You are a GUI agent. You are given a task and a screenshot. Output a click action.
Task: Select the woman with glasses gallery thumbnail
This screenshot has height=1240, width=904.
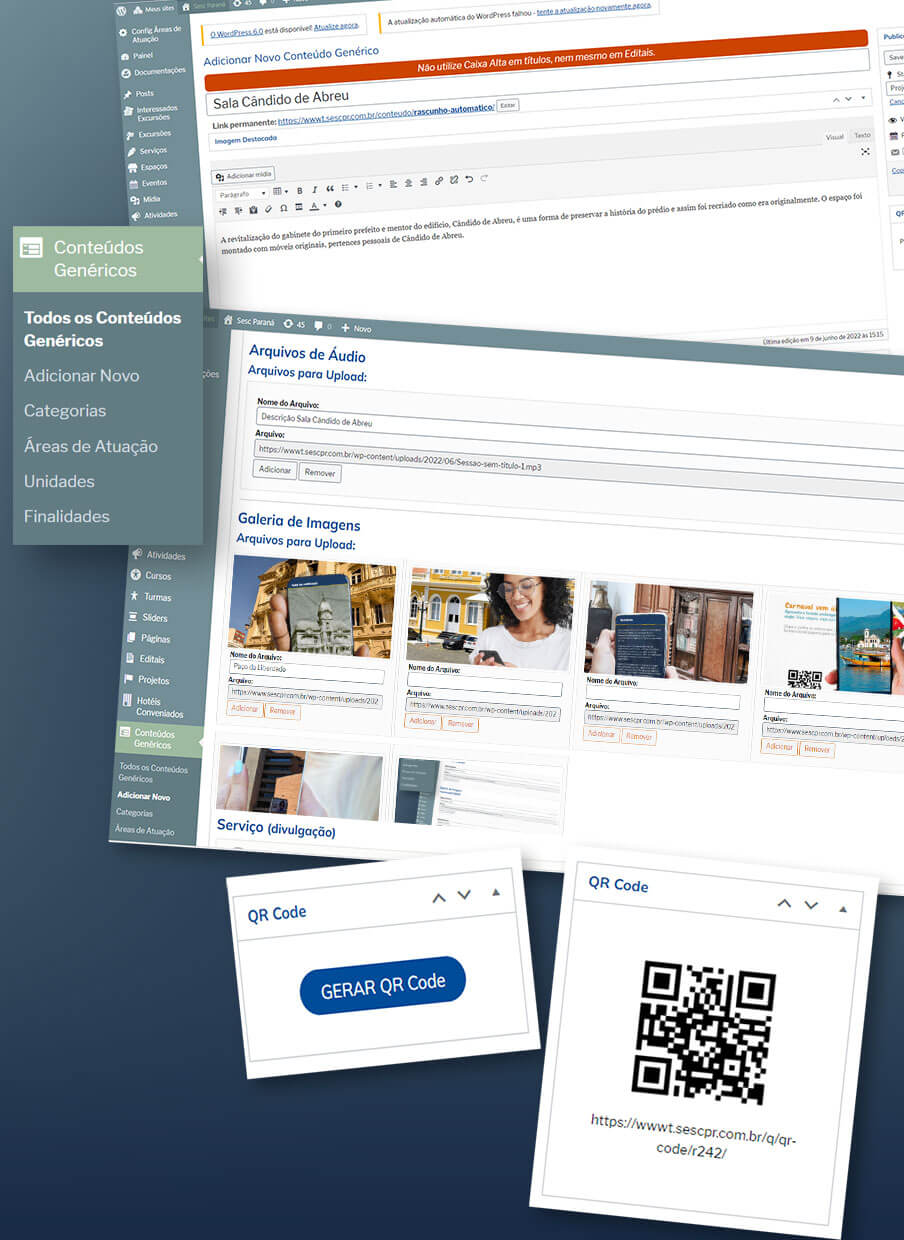[490, 618]
